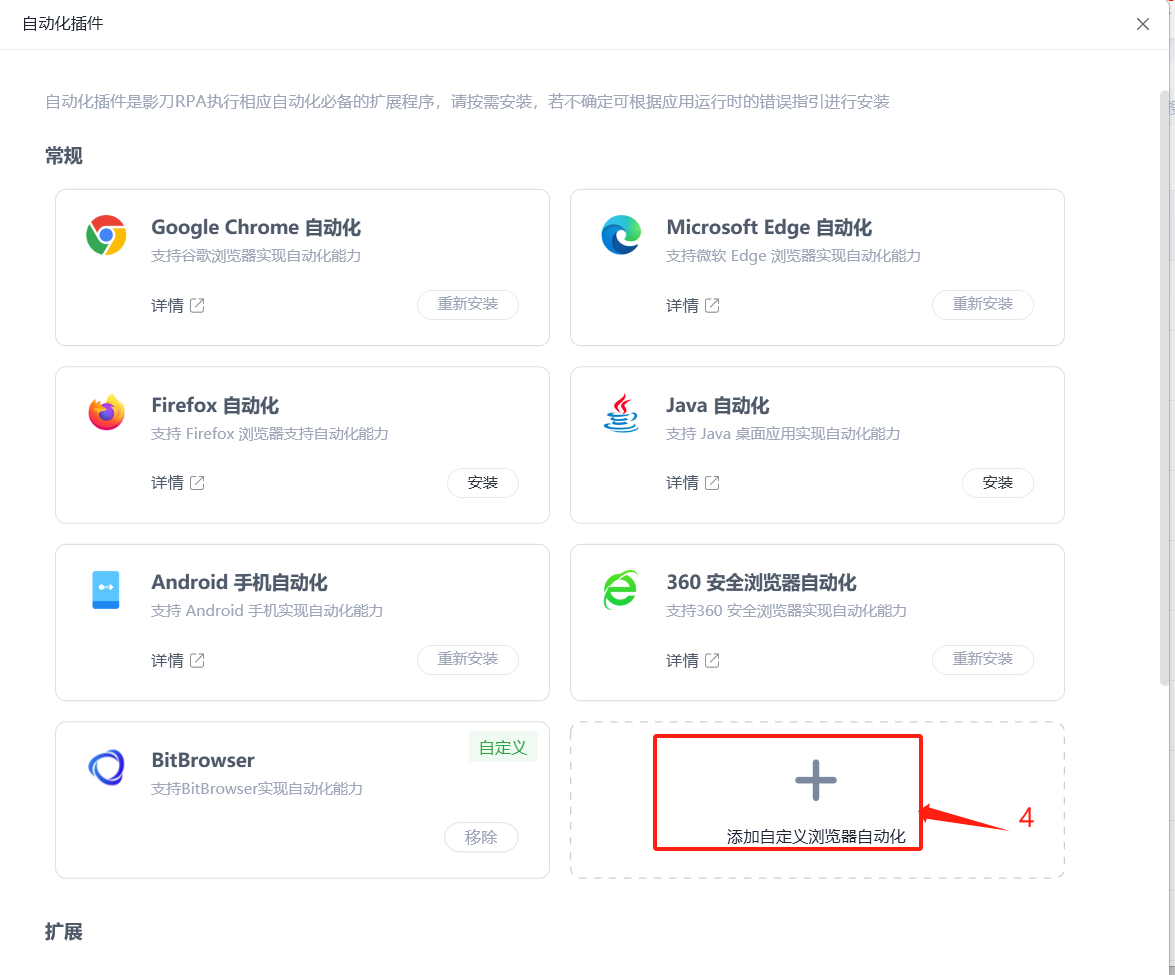The width and height of the screenshot is (1175, 975).
Task: Click the Microsoft Edge browser icon
Action: click(622, 235)
